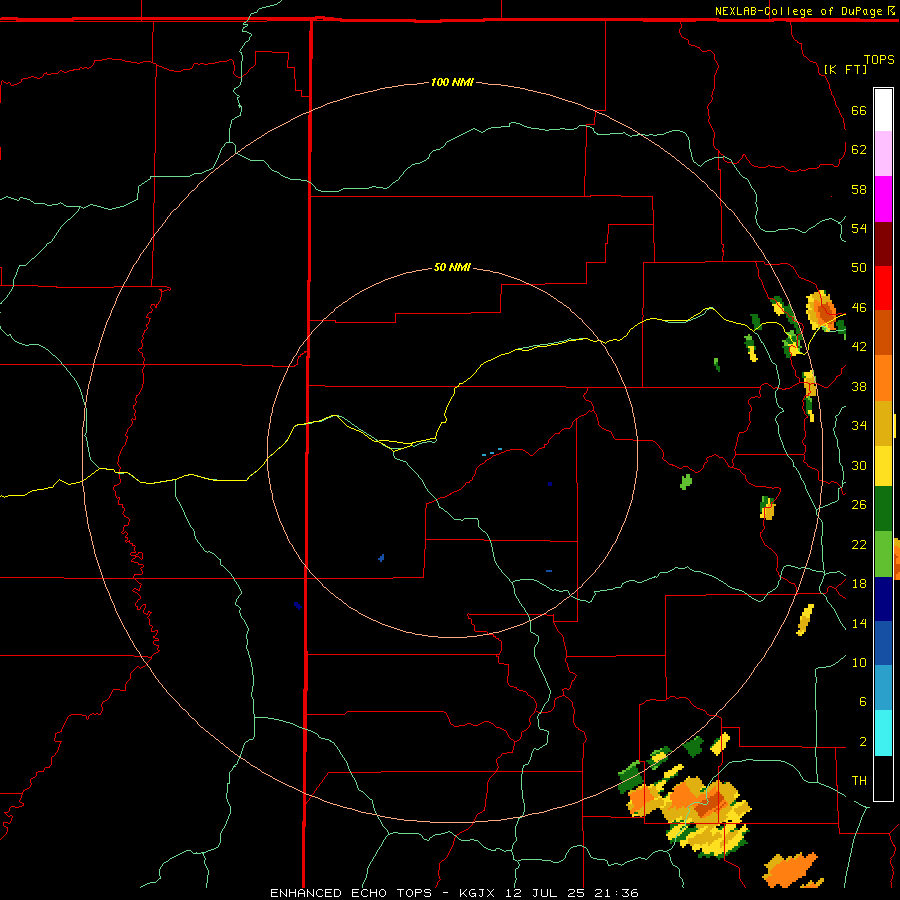Click the '62' legend value
The image size is (900, 900).
[x=859, y=149]
